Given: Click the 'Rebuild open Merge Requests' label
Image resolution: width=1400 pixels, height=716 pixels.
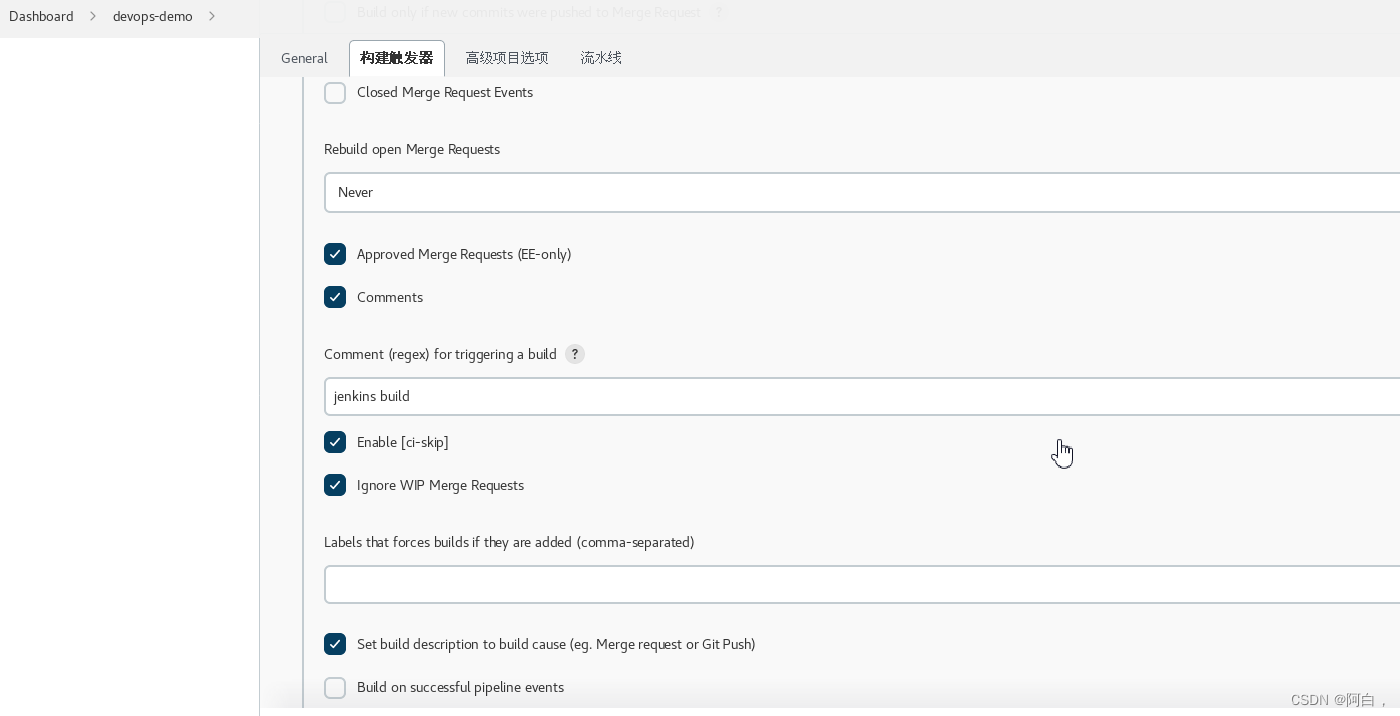Looking at the screenshot, I should [412, 149].
